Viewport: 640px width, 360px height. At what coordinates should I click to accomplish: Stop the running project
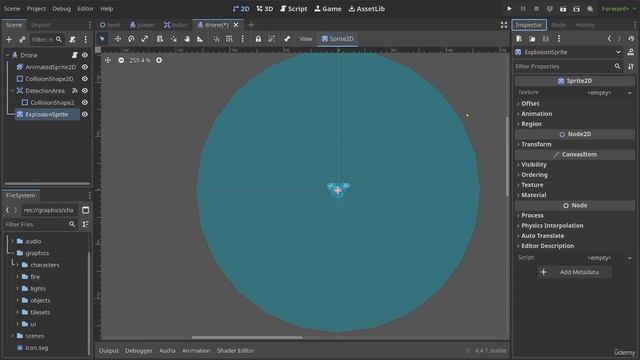pyautogui.click(x=536, y=9)
